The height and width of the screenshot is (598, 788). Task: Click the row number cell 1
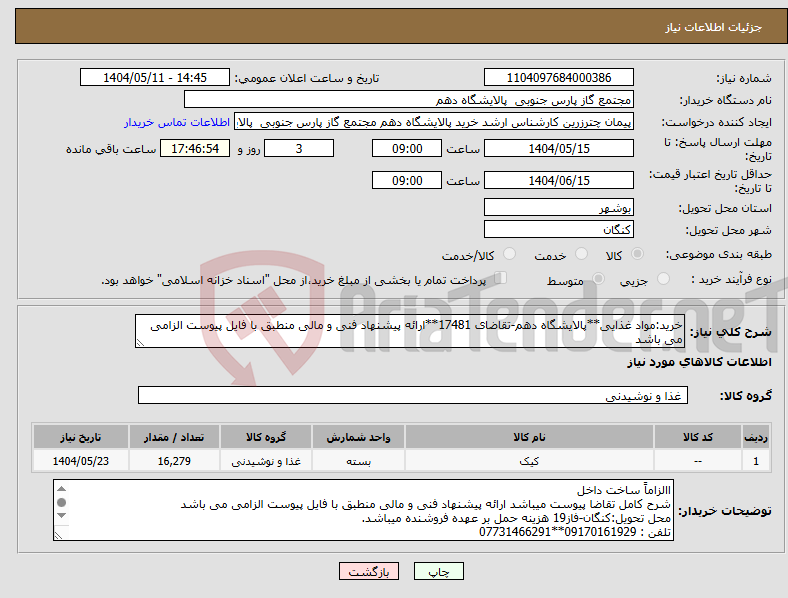pyautogui.click(x=755, y=461)
